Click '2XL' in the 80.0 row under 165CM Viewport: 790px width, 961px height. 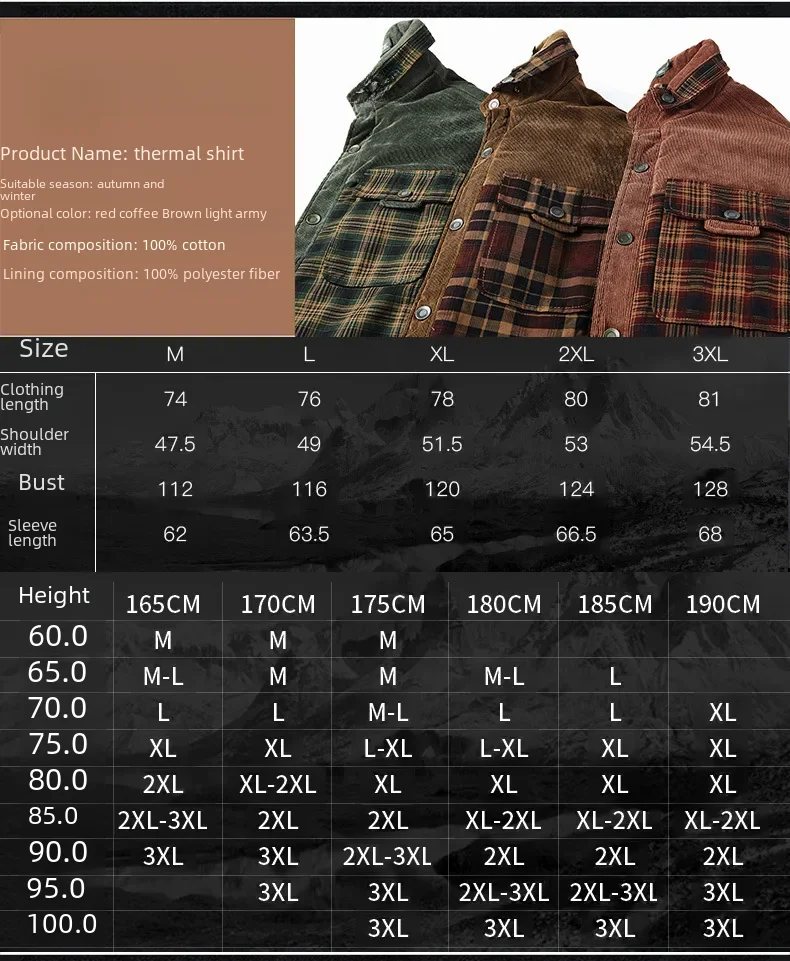tap(163, 784)
